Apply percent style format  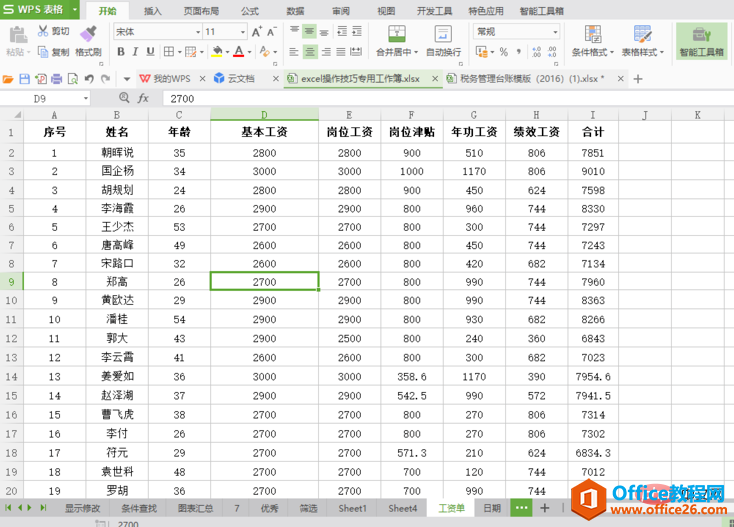(503, 51)
